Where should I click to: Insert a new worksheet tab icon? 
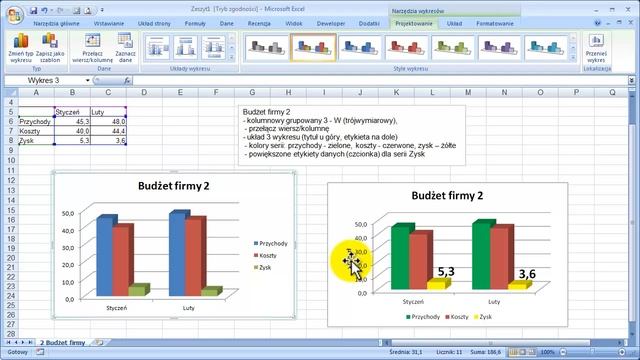(x=98, y=342)
